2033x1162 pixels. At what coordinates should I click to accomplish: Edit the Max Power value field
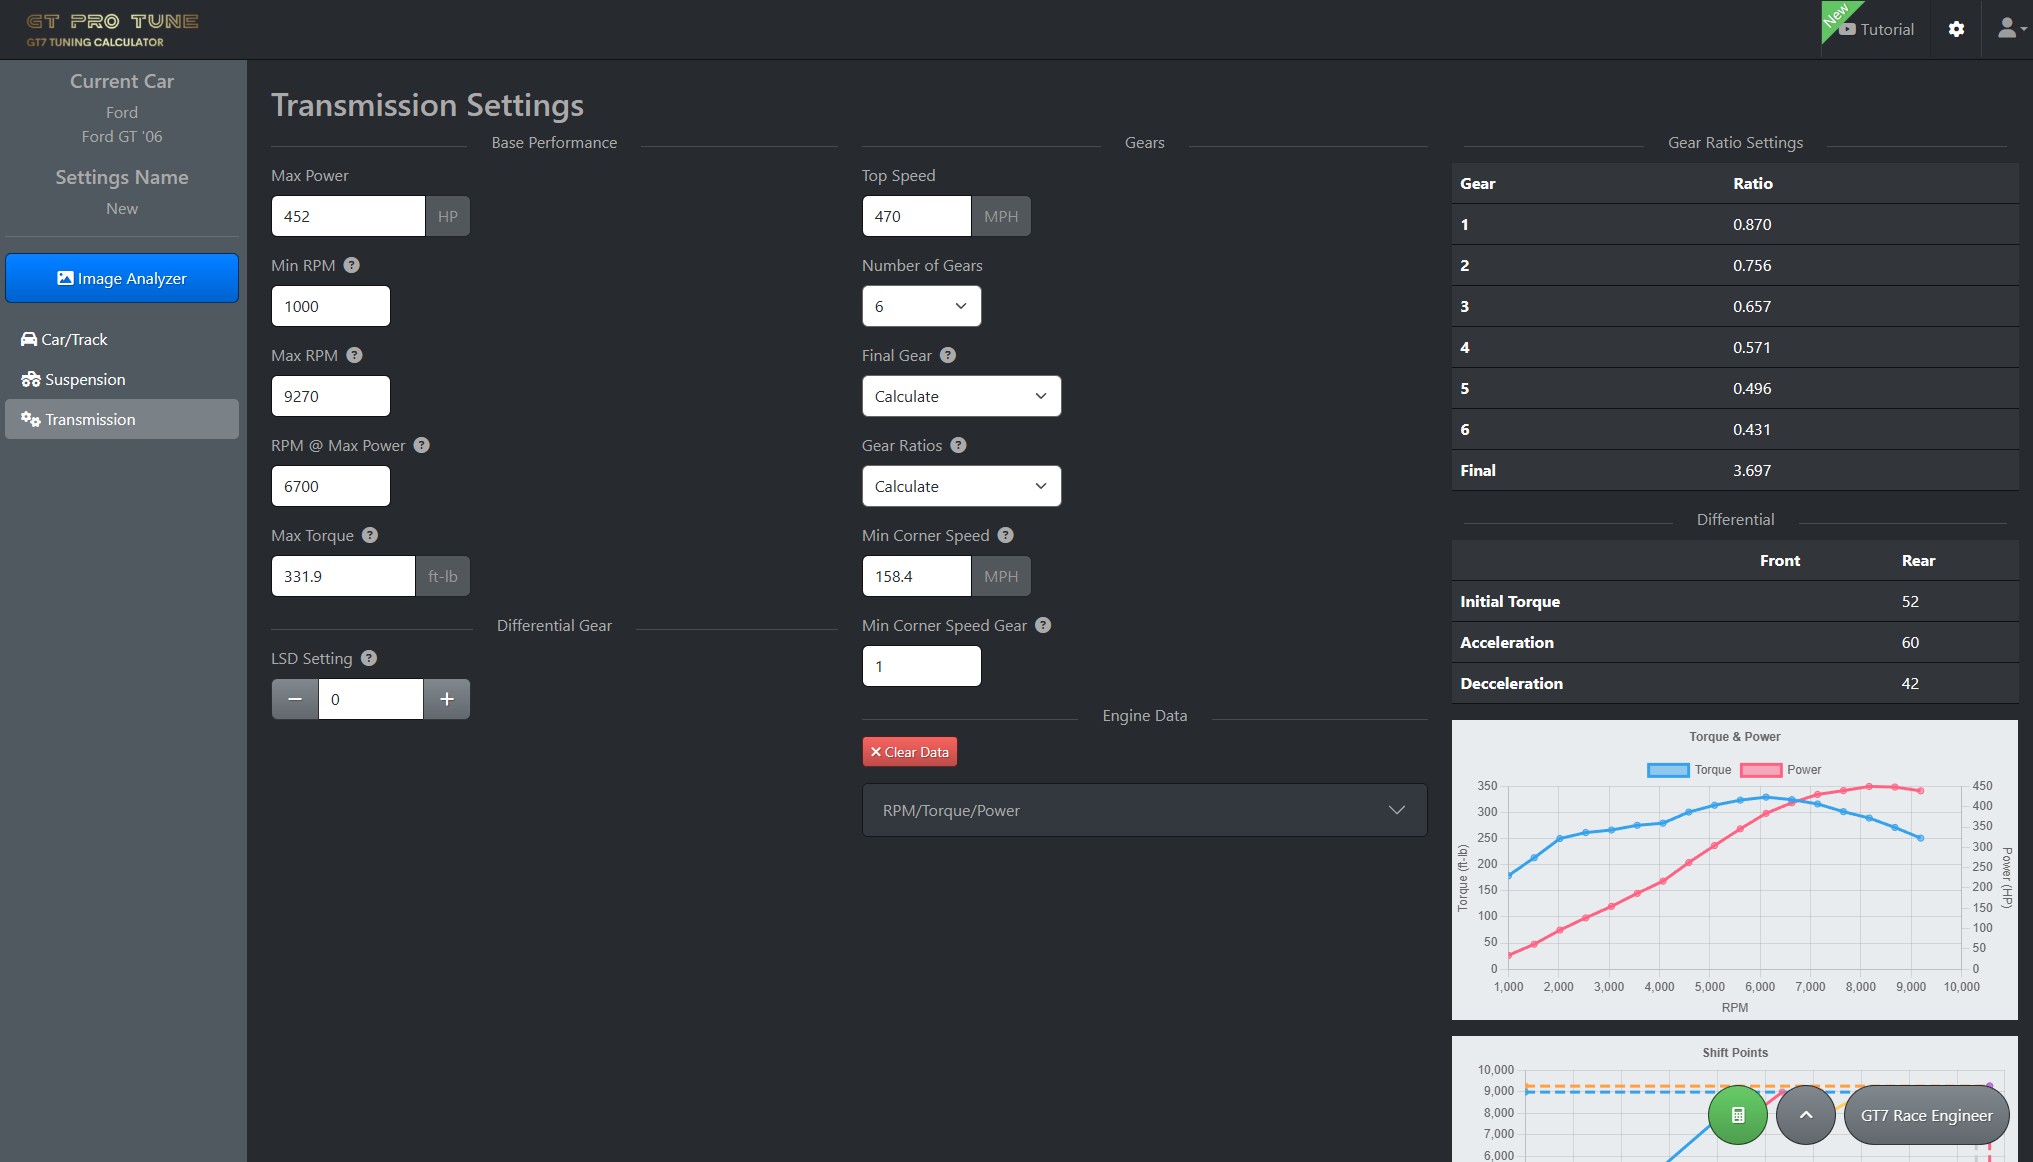point(348,215)
